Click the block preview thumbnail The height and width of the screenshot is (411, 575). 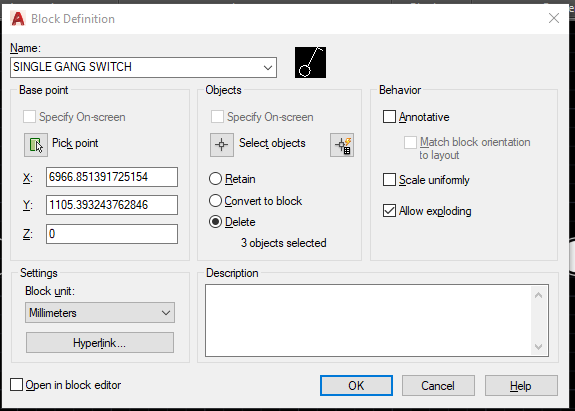[x=310, y=62]
